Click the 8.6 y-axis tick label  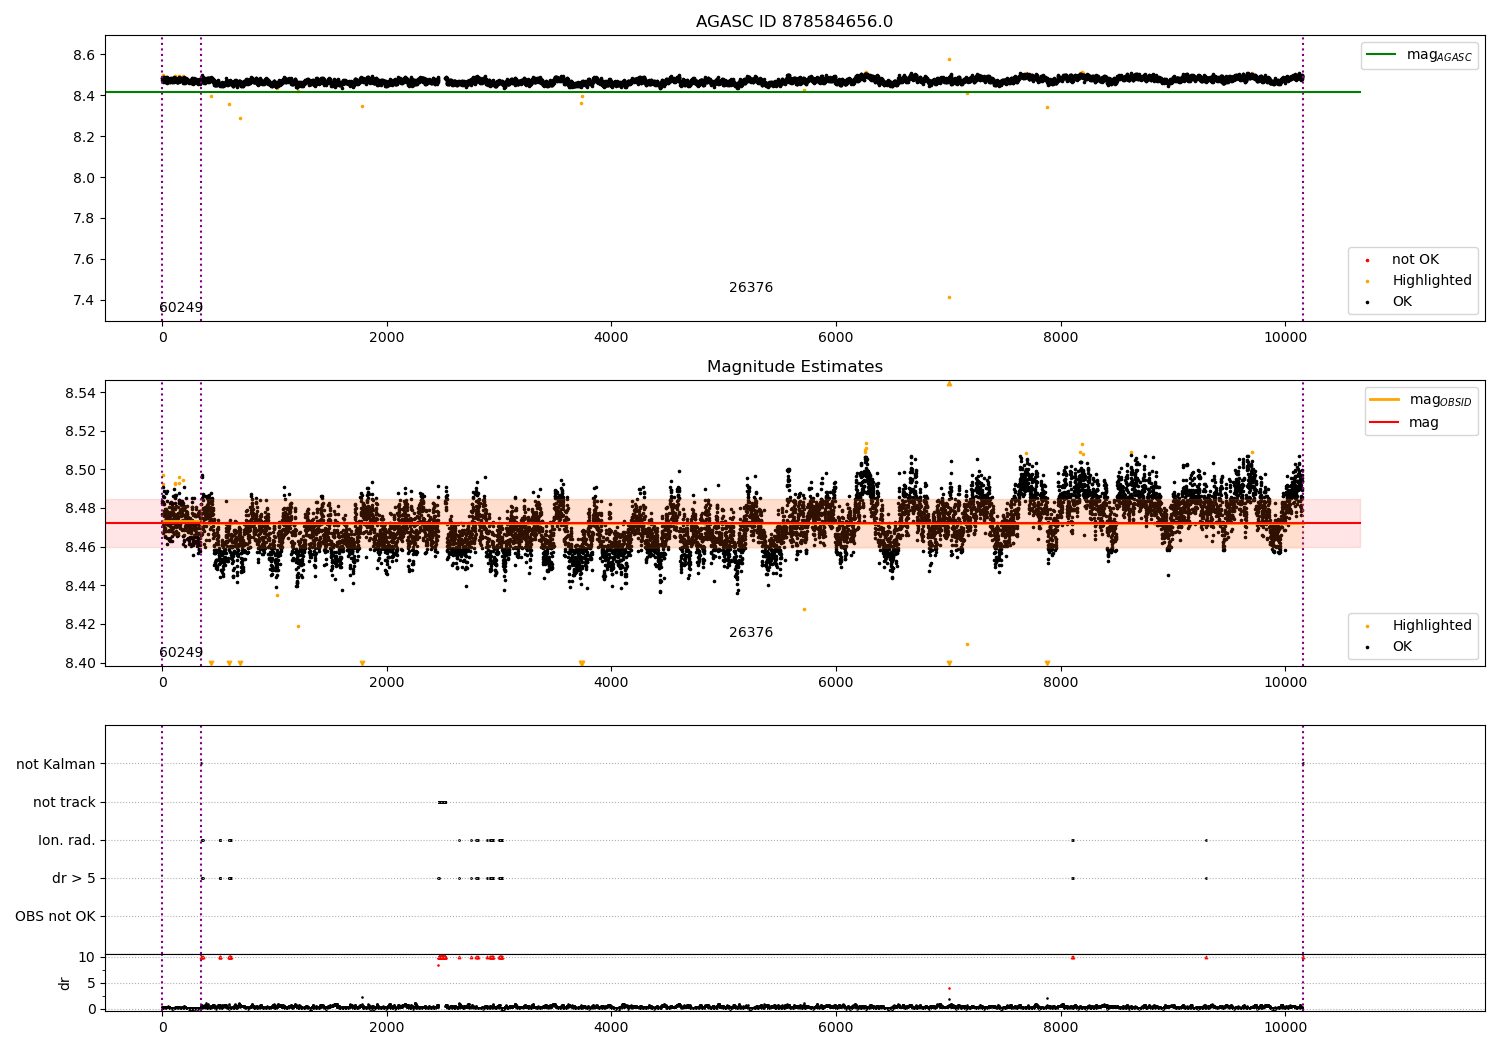84,55
